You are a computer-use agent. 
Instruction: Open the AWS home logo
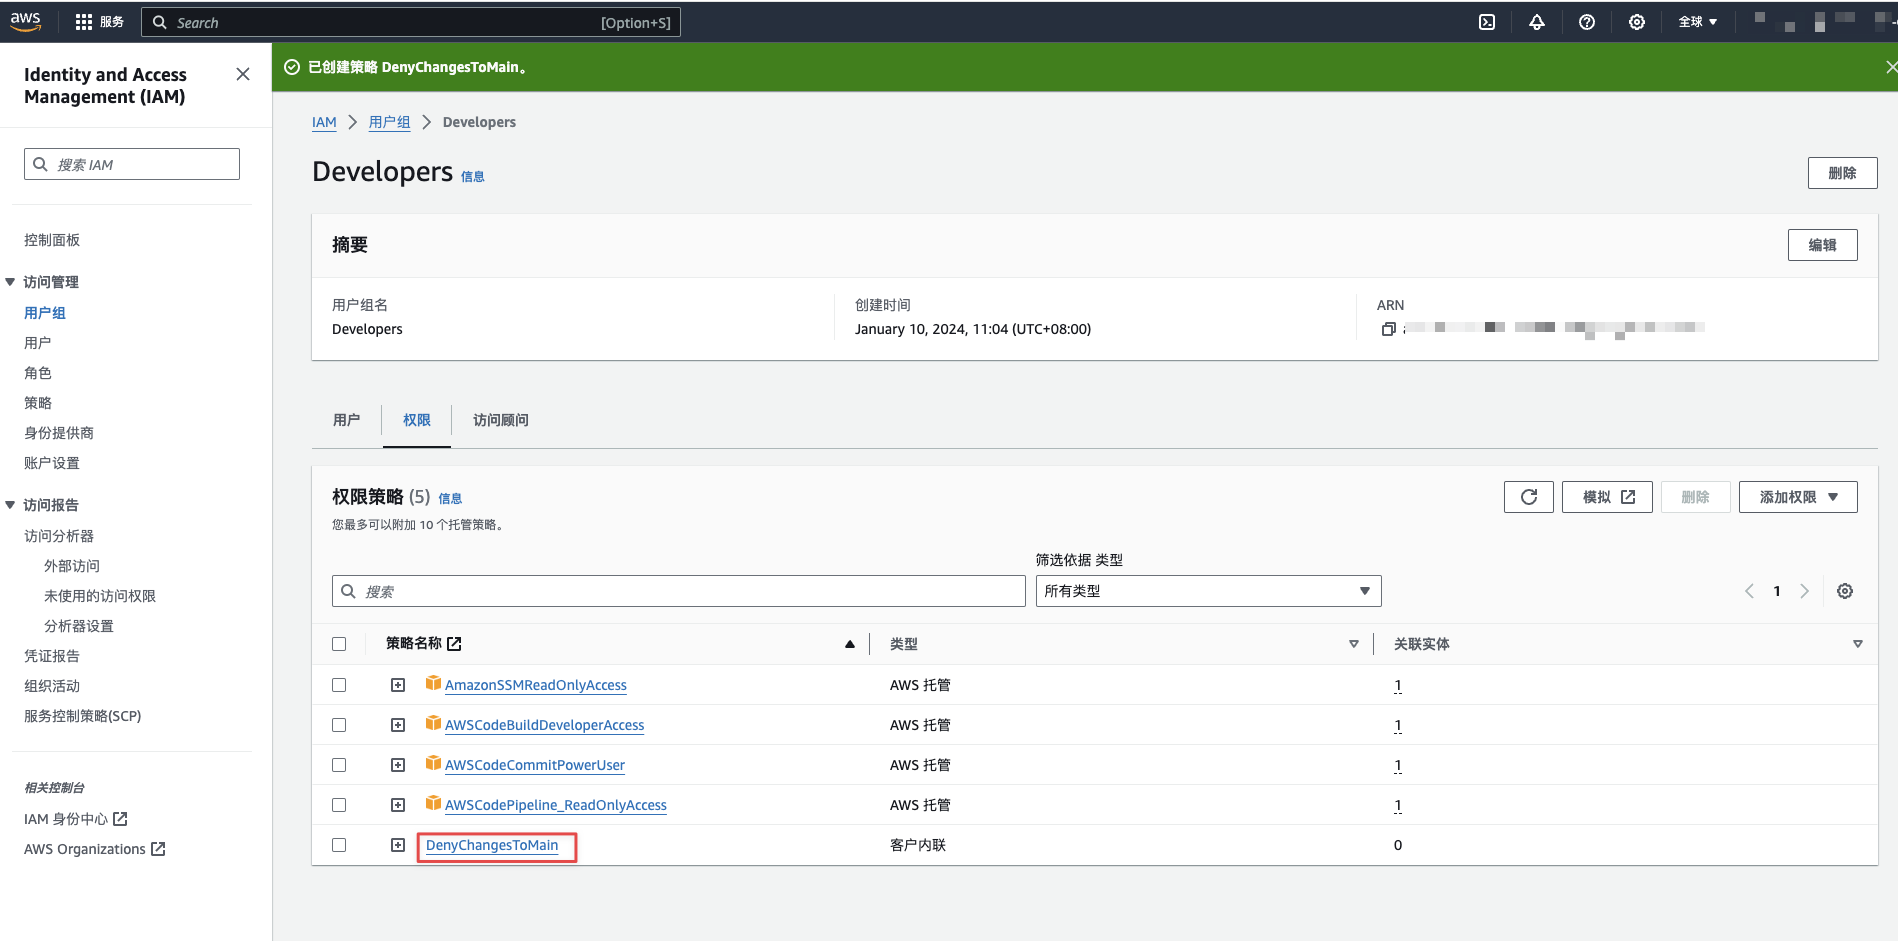tap(26, 21)
